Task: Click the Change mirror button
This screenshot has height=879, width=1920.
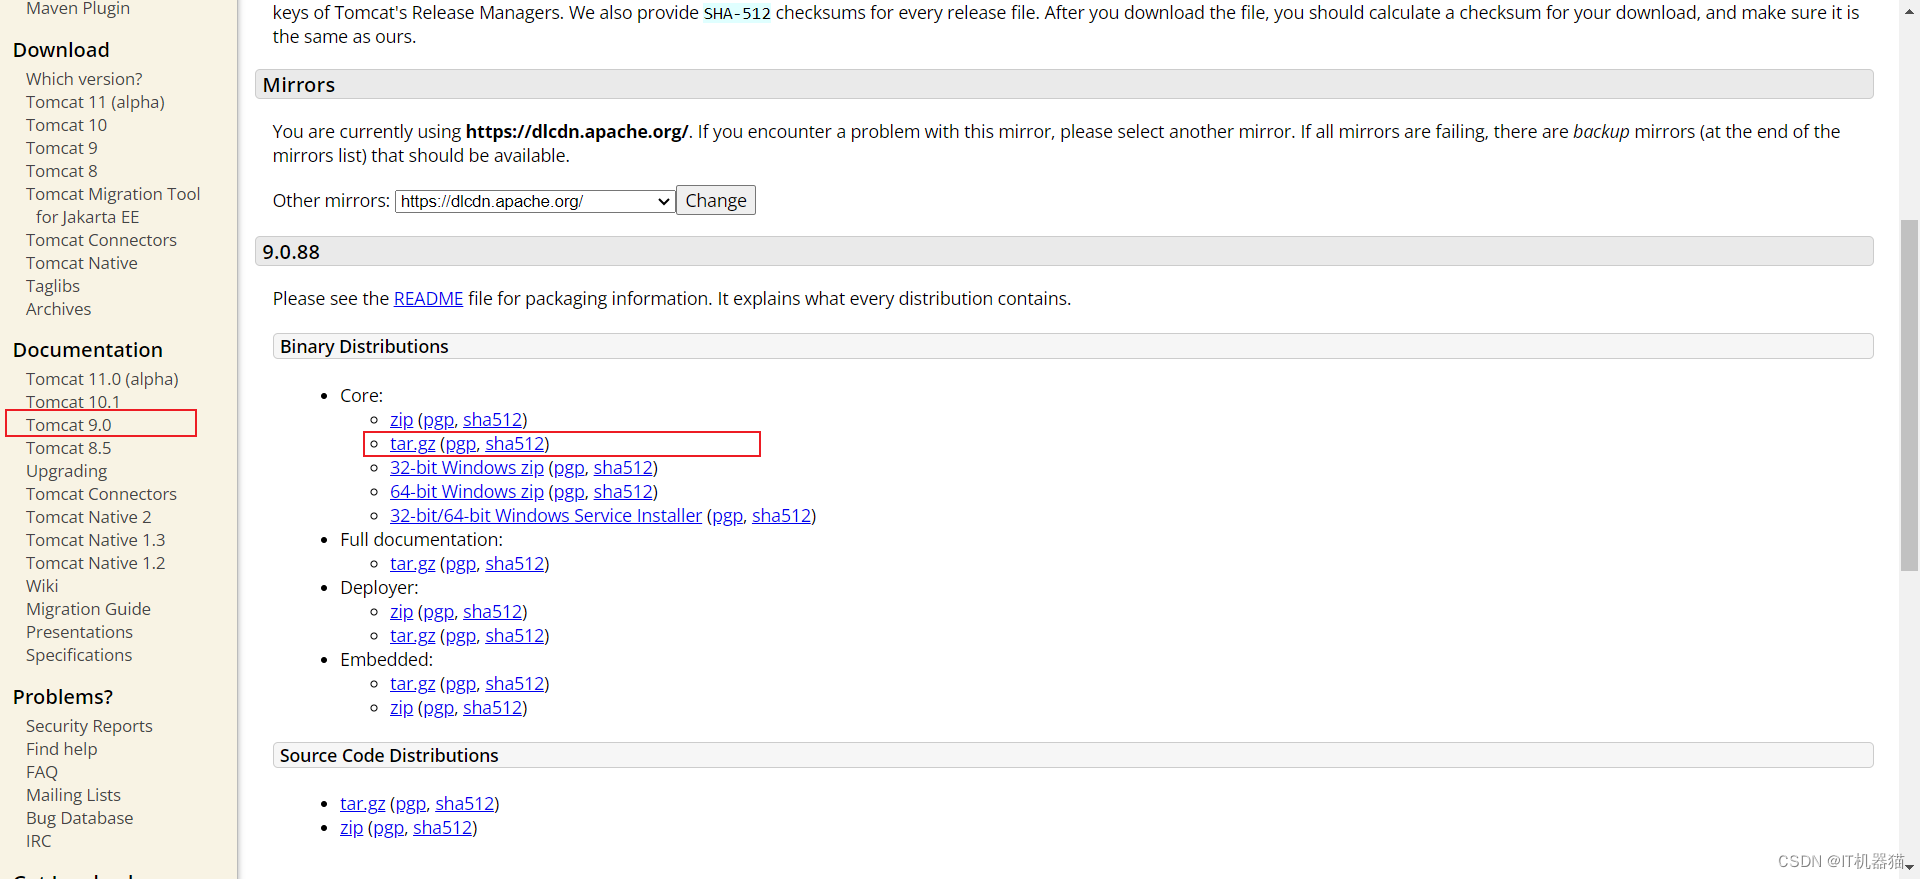Action: pos(716,200)
